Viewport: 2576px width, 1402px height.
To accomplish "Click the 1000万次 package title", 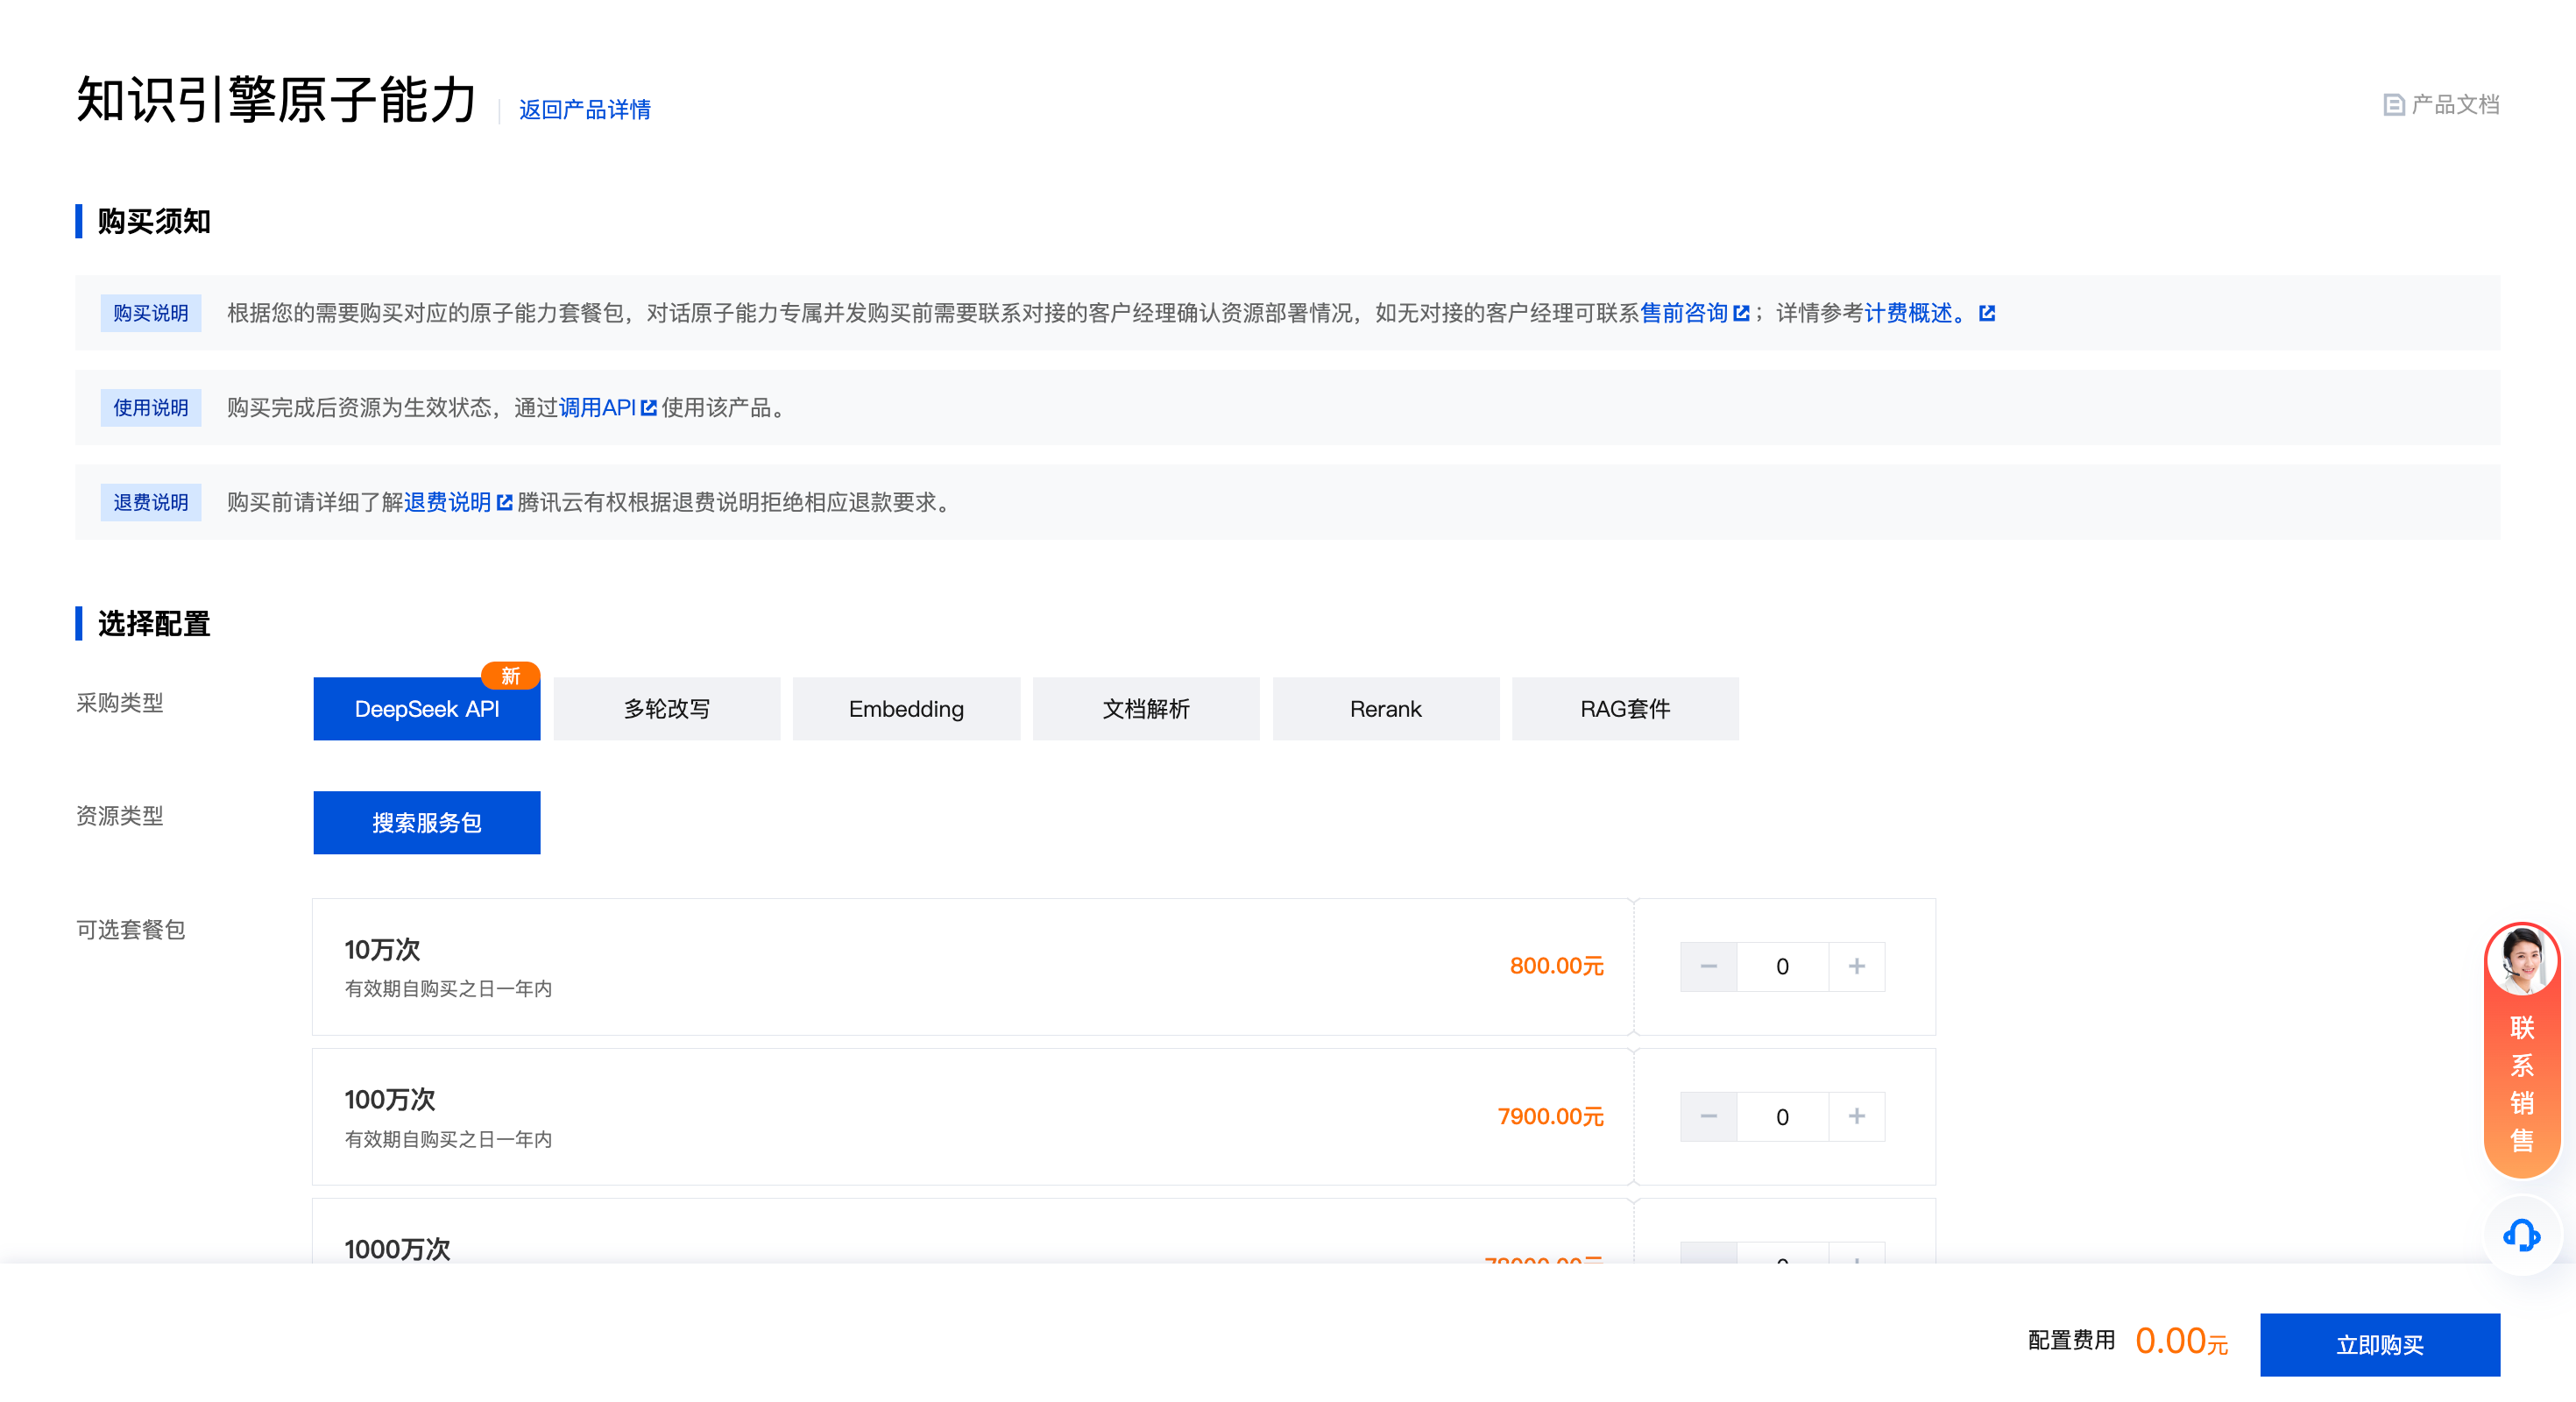I will (x=397, y=1249).
